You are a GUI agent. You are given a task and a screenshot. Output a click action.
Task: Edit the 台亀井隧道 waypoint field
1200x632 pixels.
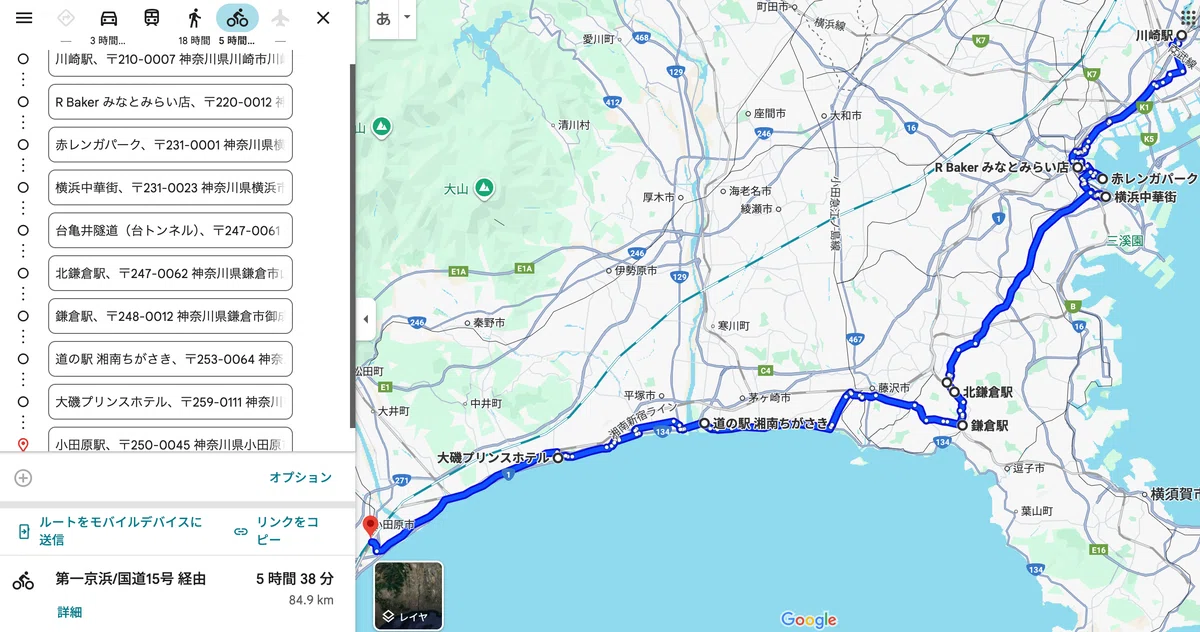tap(170, 230)
